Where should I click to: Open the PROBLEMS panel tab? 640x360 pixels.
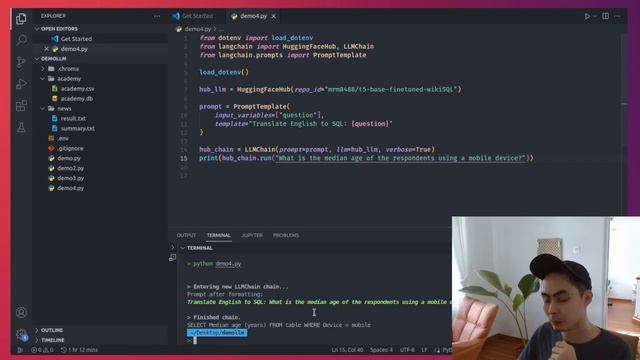click(286, 236)
